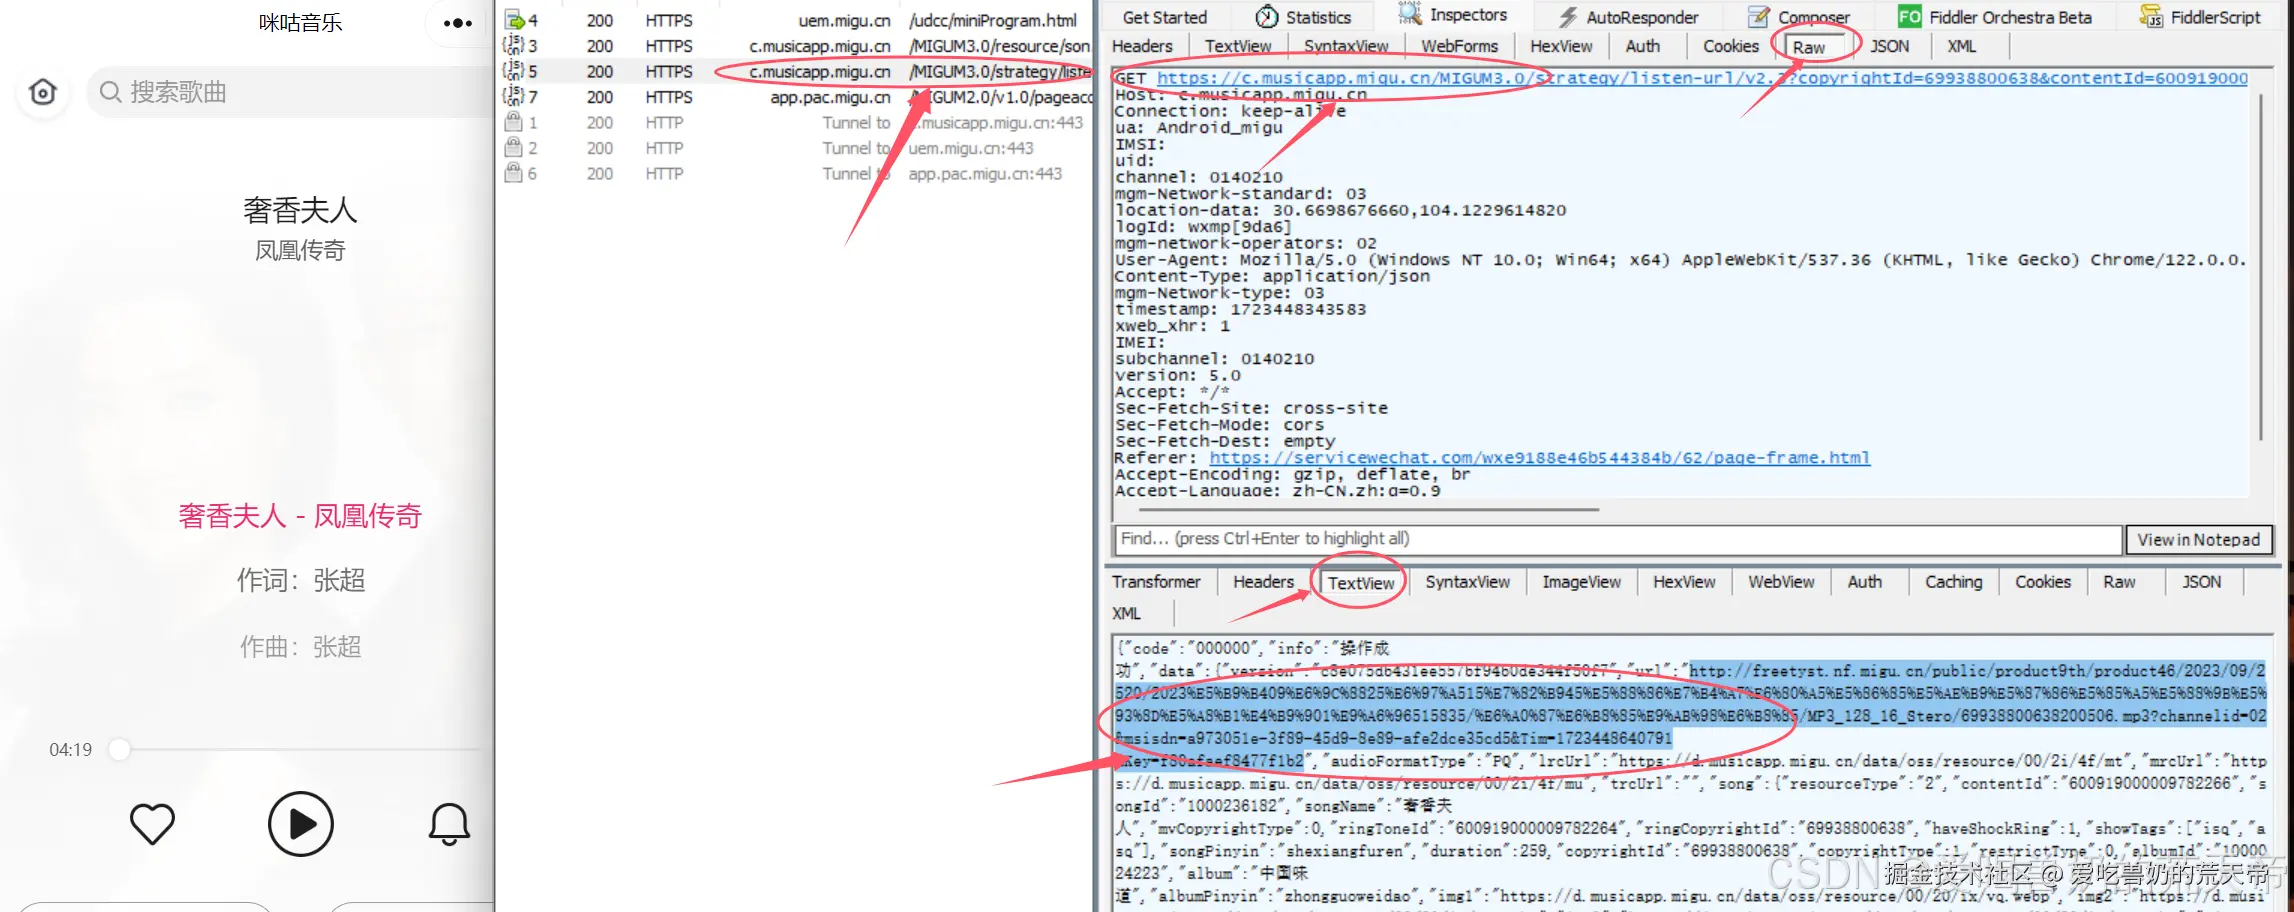Show request HexView inspector
Screen dimensions: 2294x912
point(1561,46)
